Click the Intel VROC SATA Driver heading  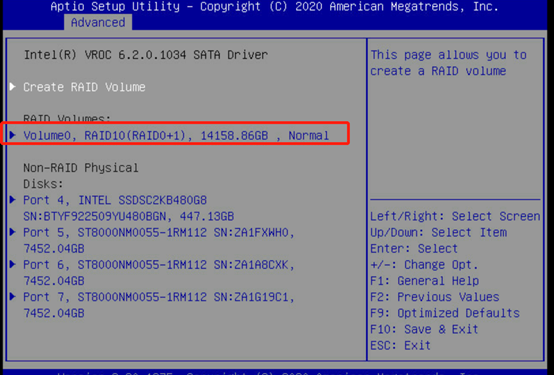tap(146, 55)
